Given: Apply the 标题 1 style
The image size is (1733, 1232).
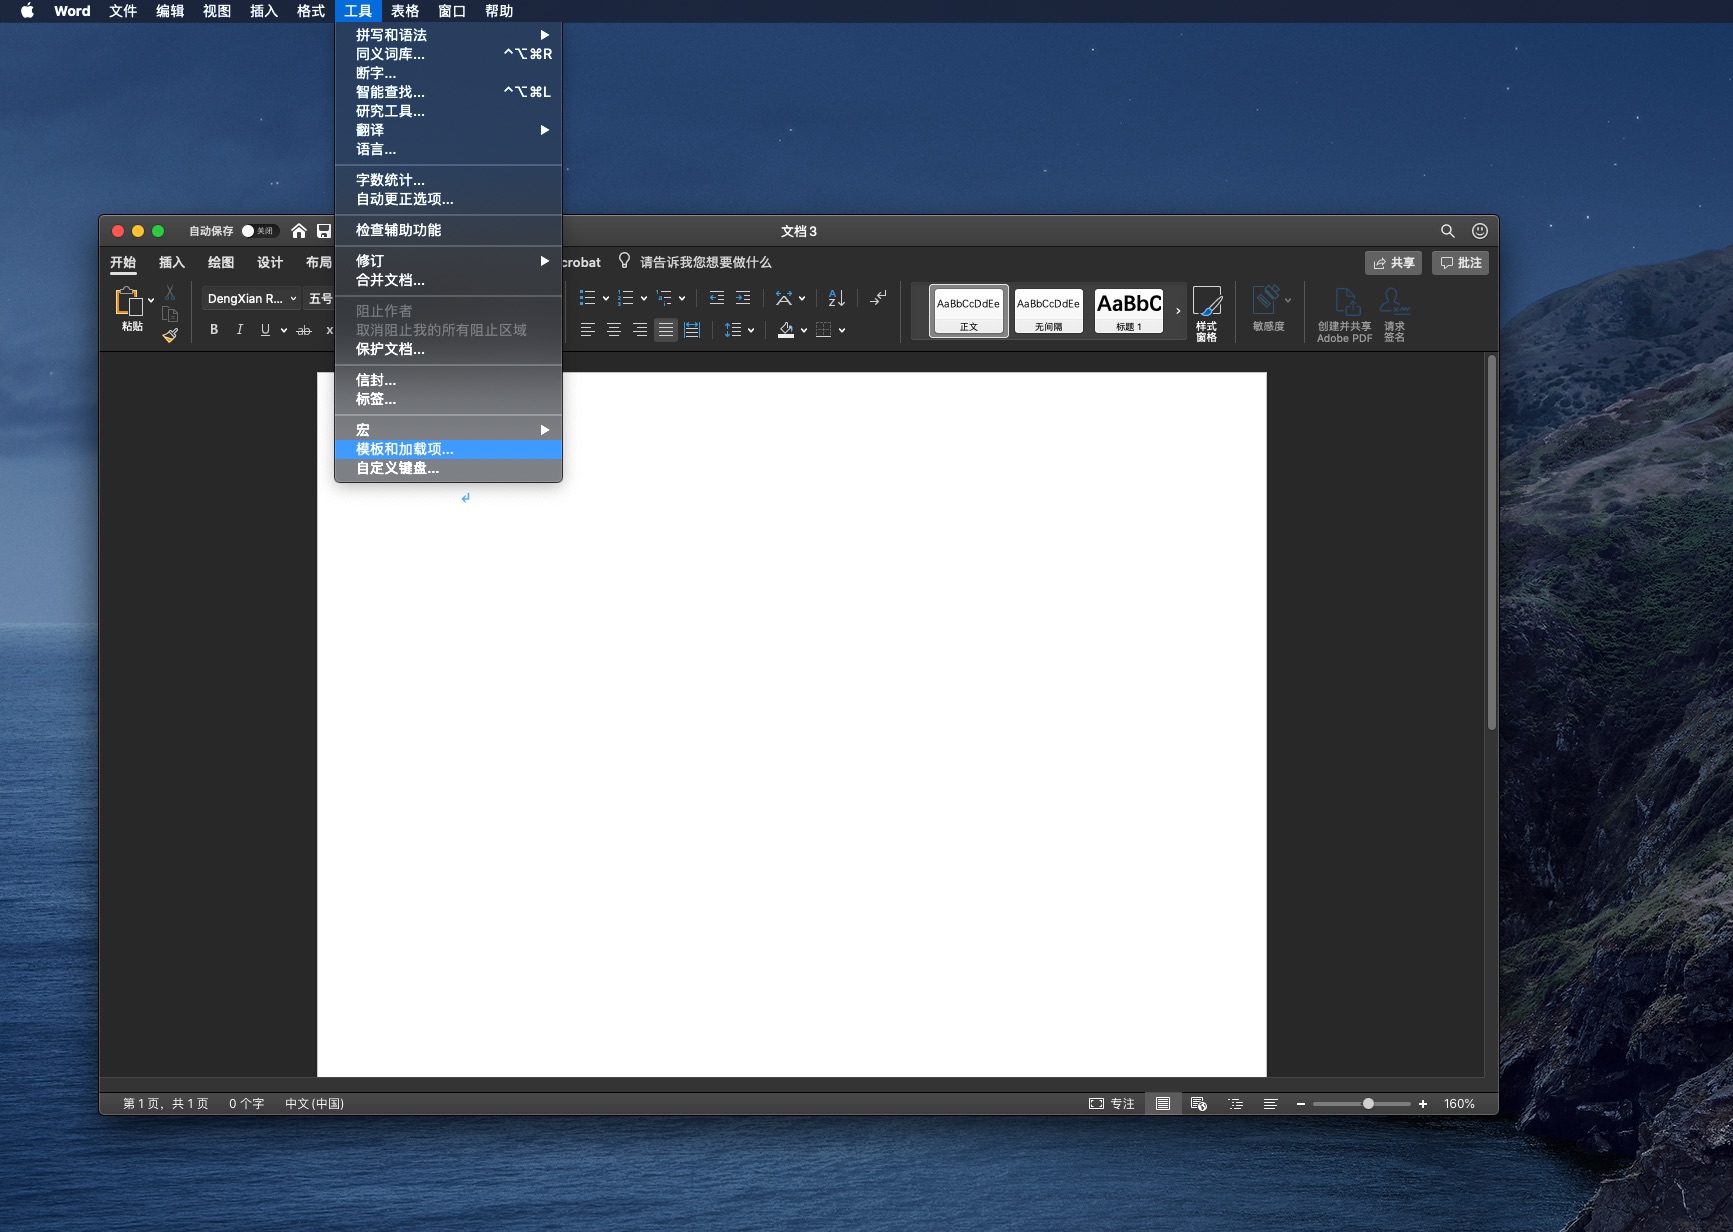Looking at the screenshot, I should click(x=1129, y=311).
